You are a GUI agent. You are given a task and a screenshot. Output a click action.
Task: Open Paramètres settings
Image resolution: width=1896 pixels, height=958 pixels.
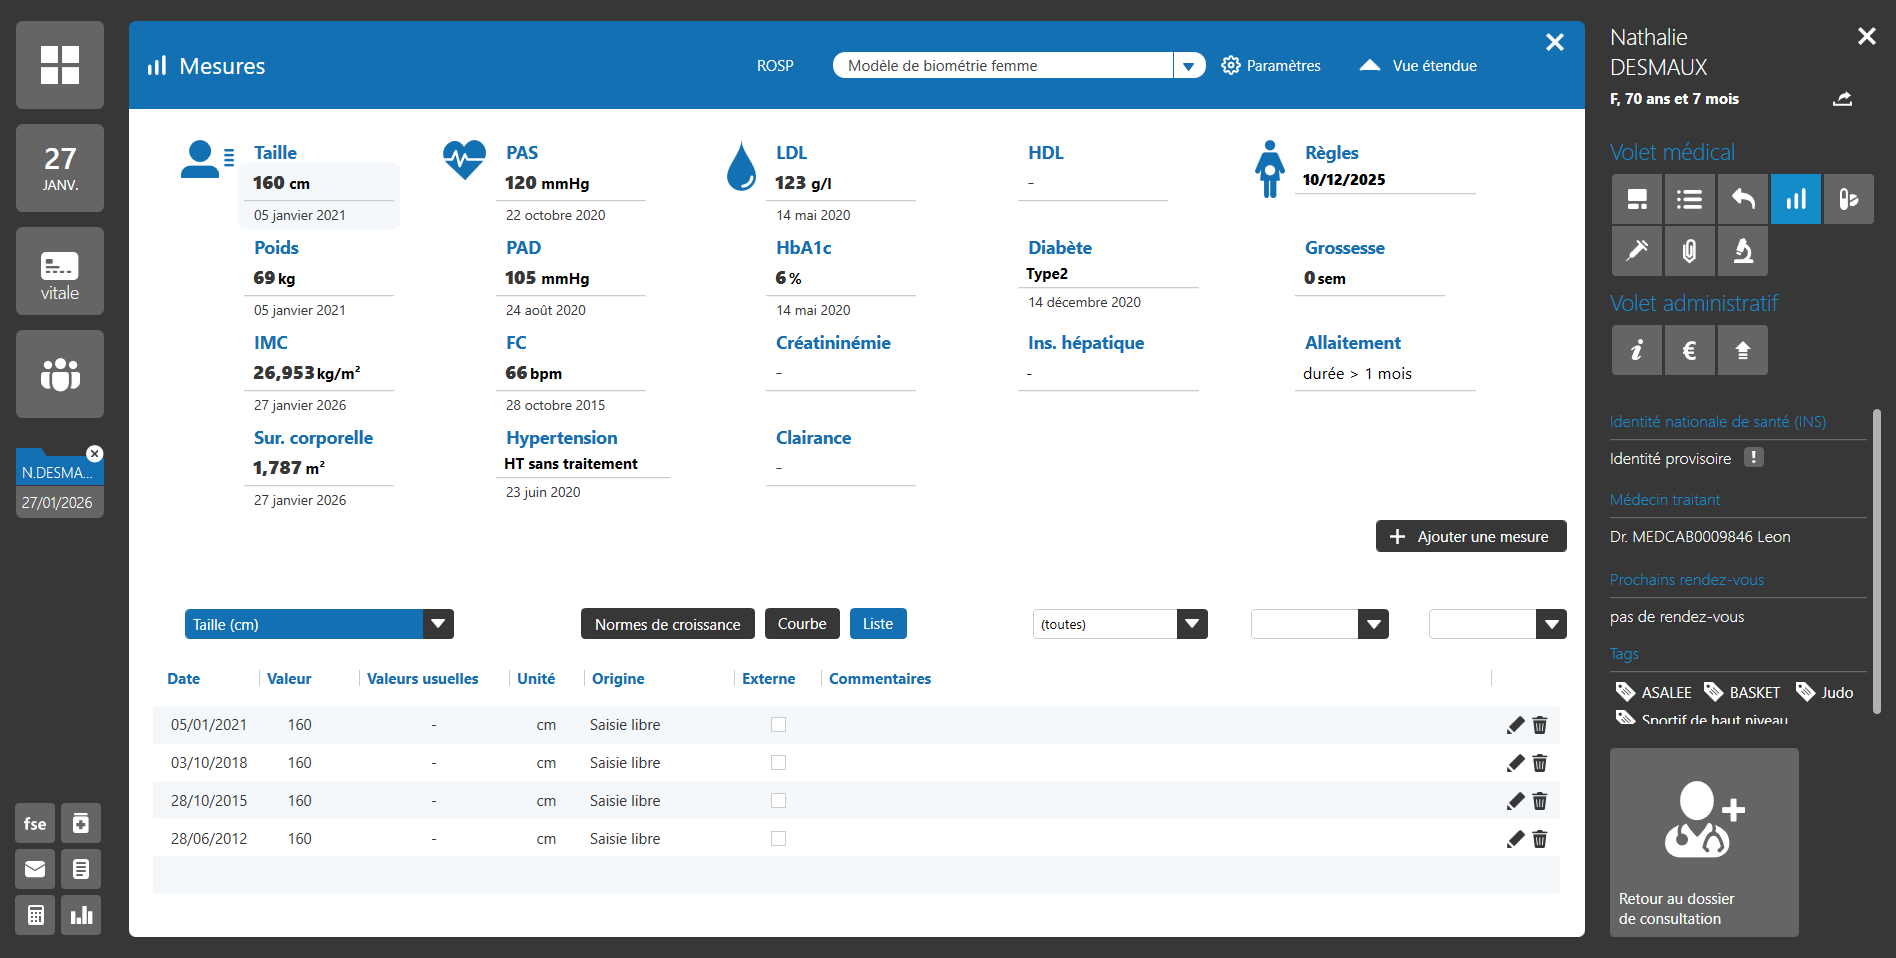1271,66
